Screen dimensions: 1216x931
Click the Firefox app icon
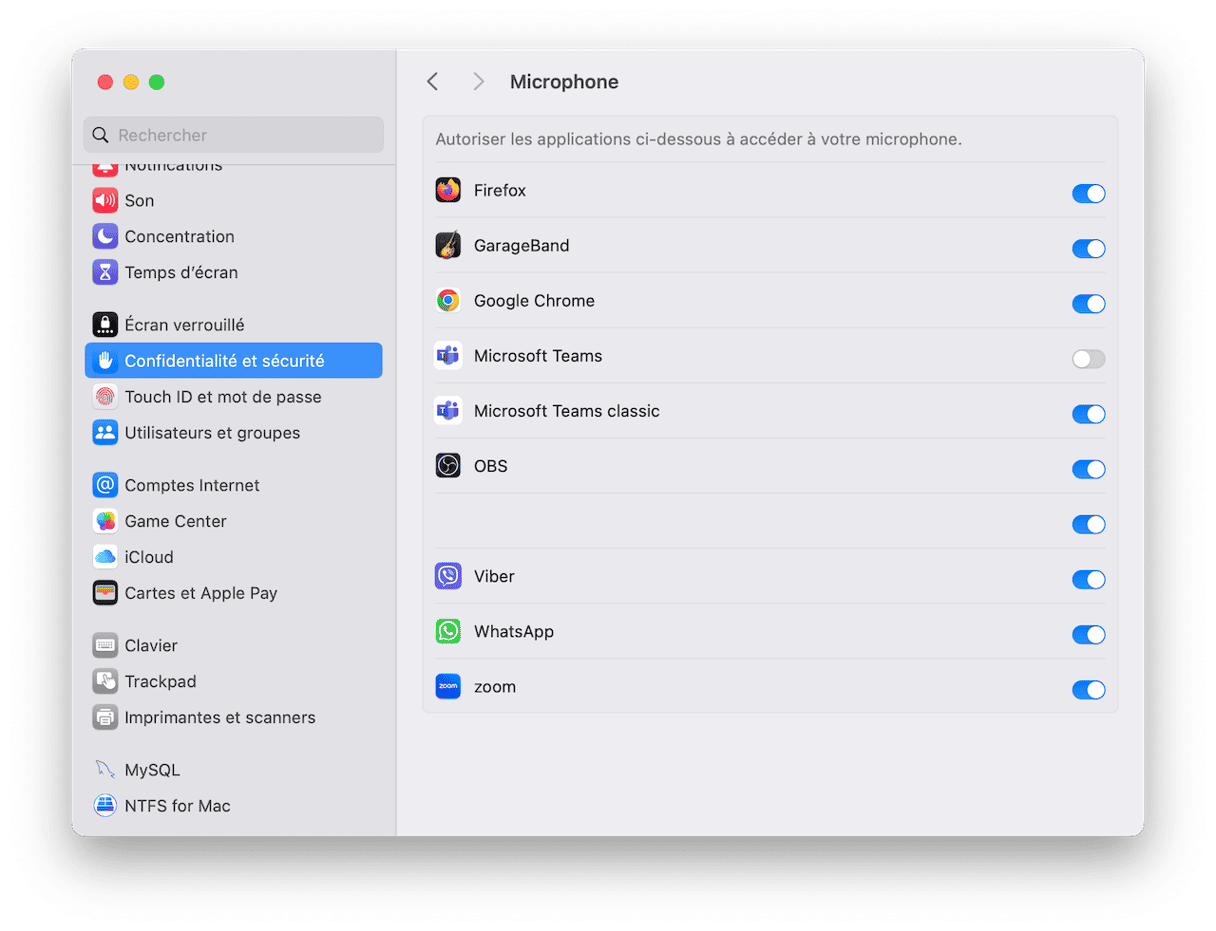[448, 190]
